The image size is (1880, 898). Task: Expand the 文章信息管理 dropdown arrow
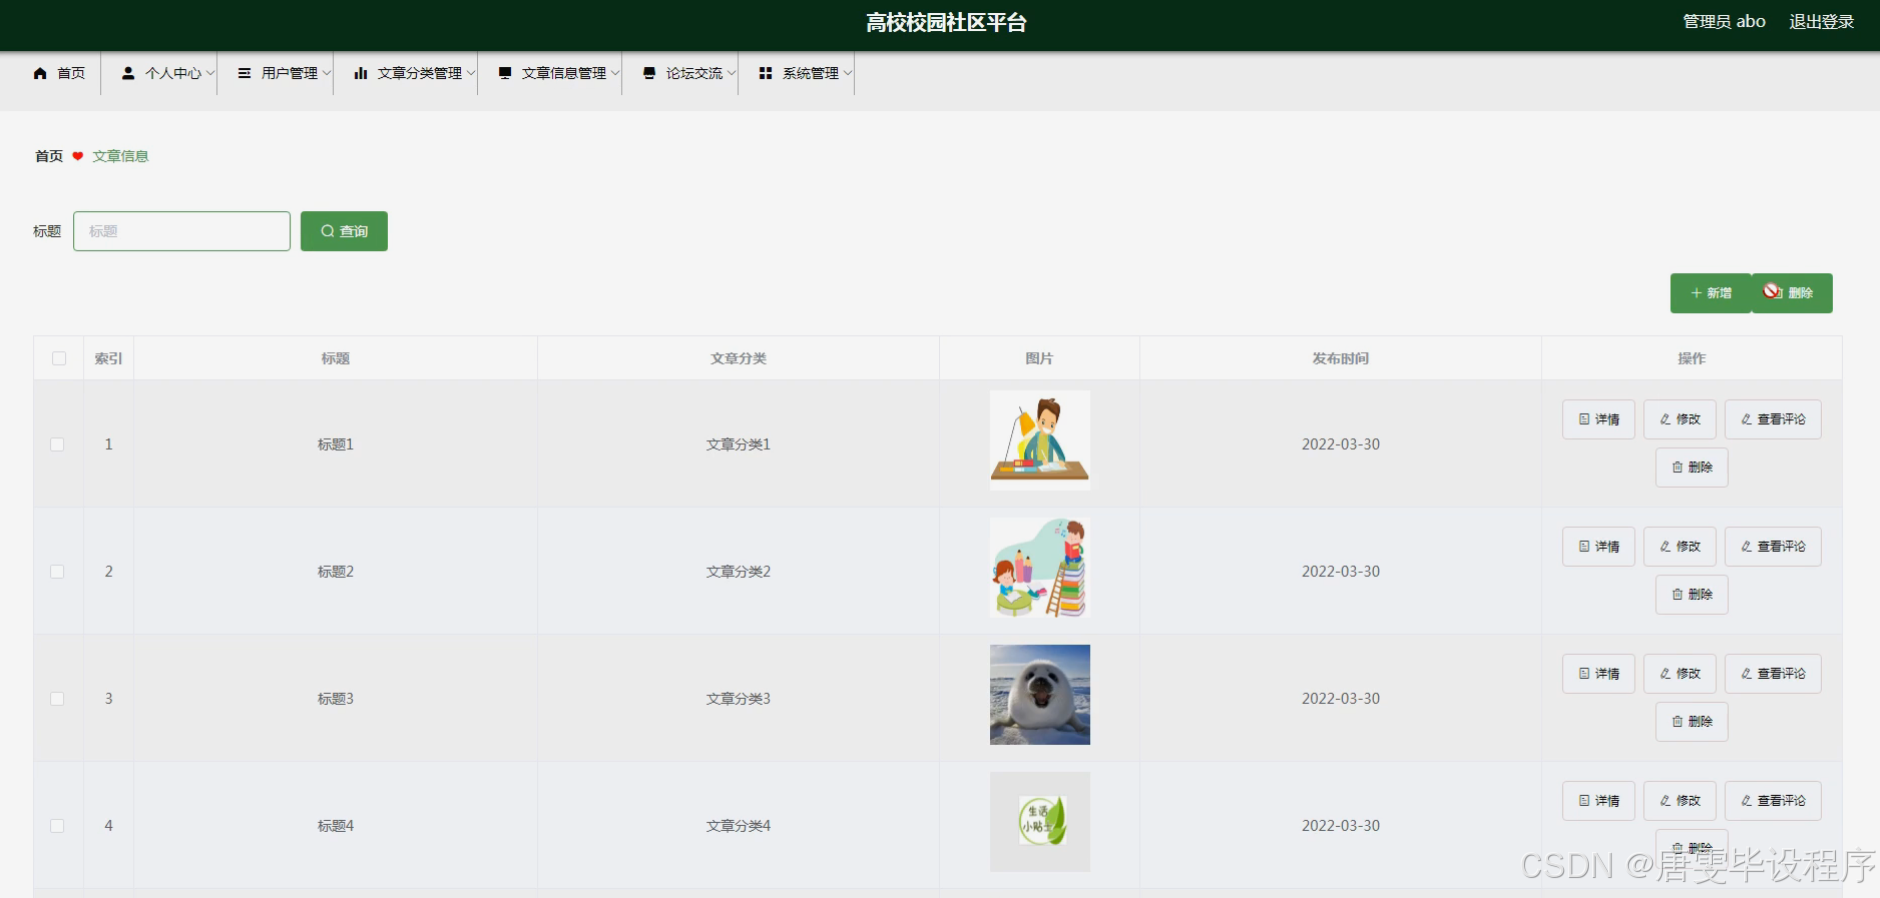tap(615, 73)
